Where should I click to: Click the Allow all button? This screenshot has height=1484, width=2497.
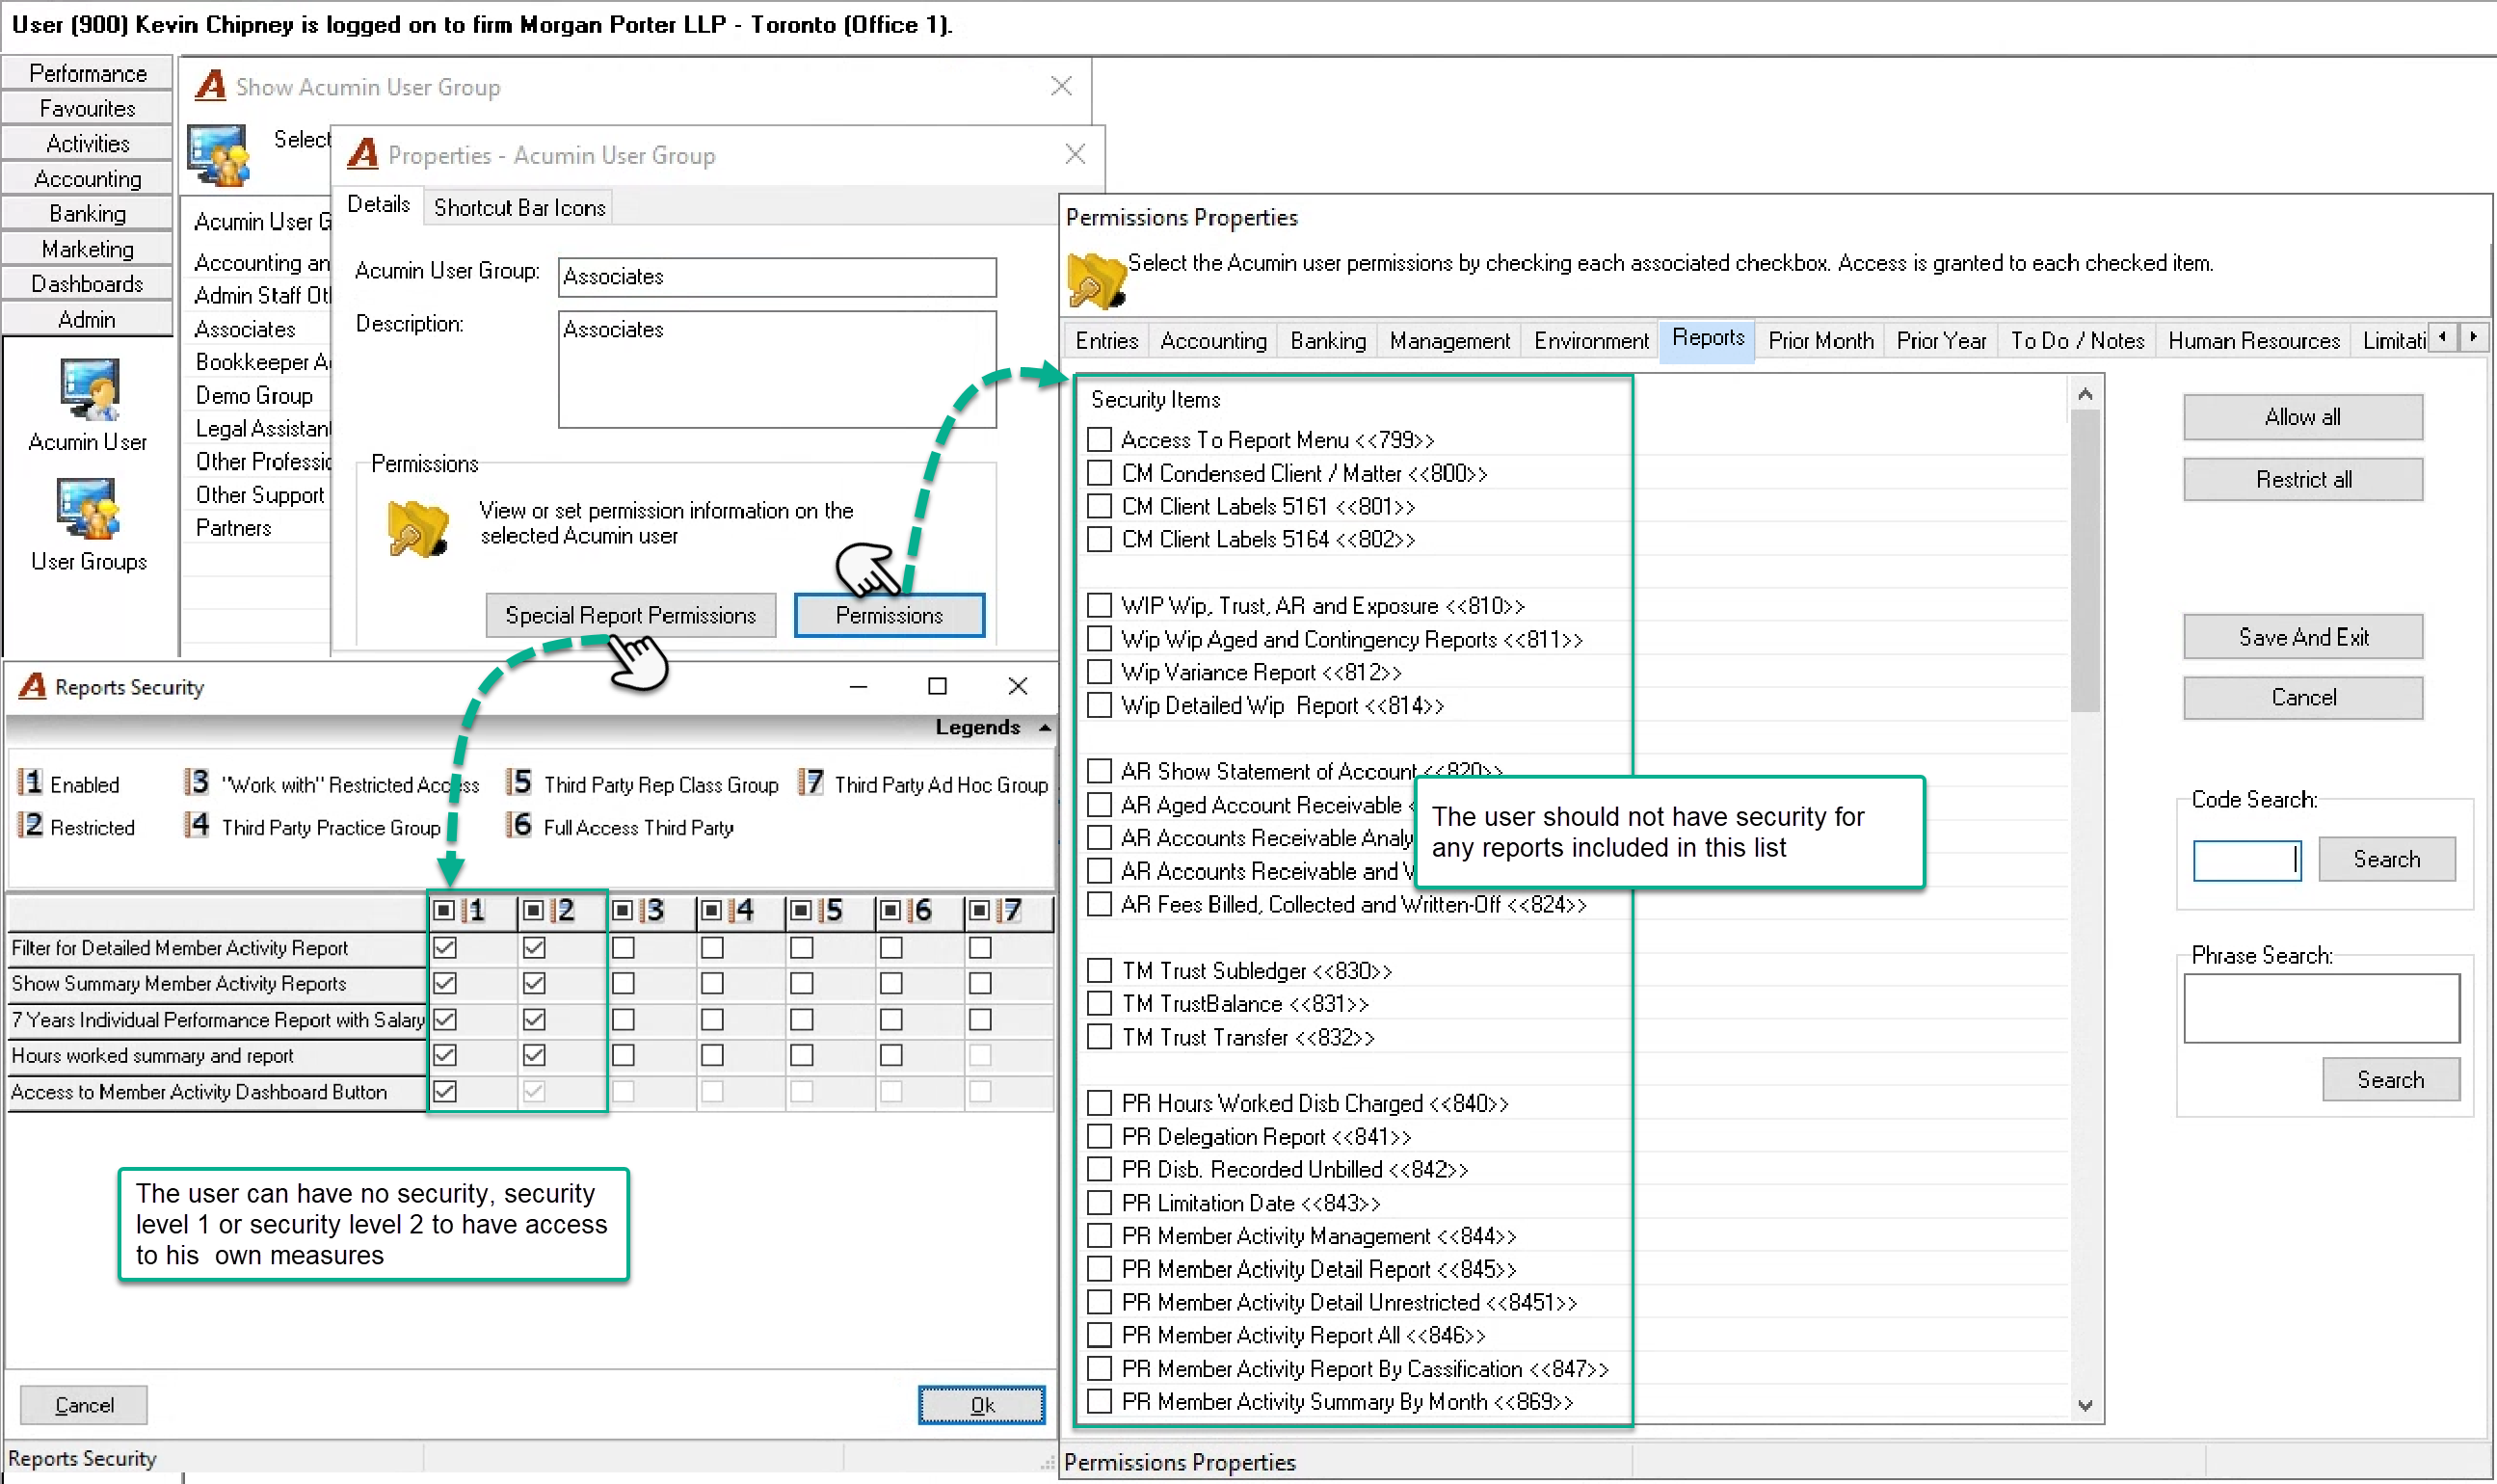point(2302,417)
